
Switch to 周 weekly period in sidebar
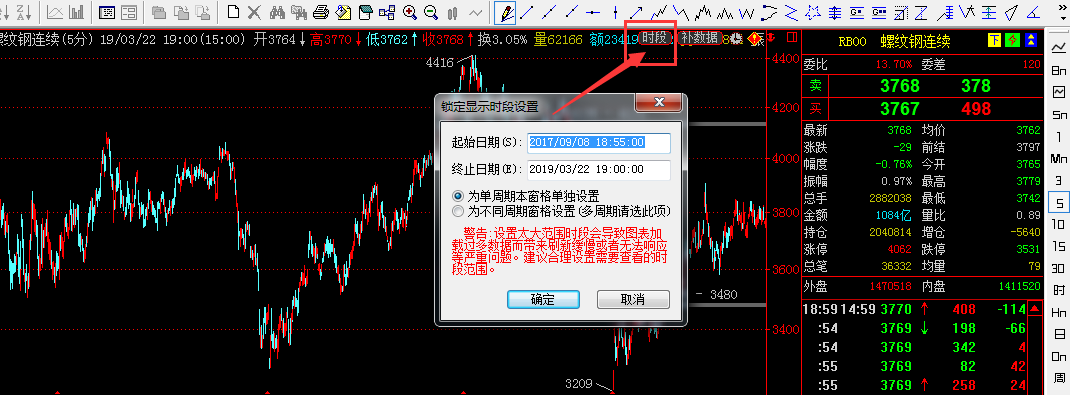tap(1058, 377)
